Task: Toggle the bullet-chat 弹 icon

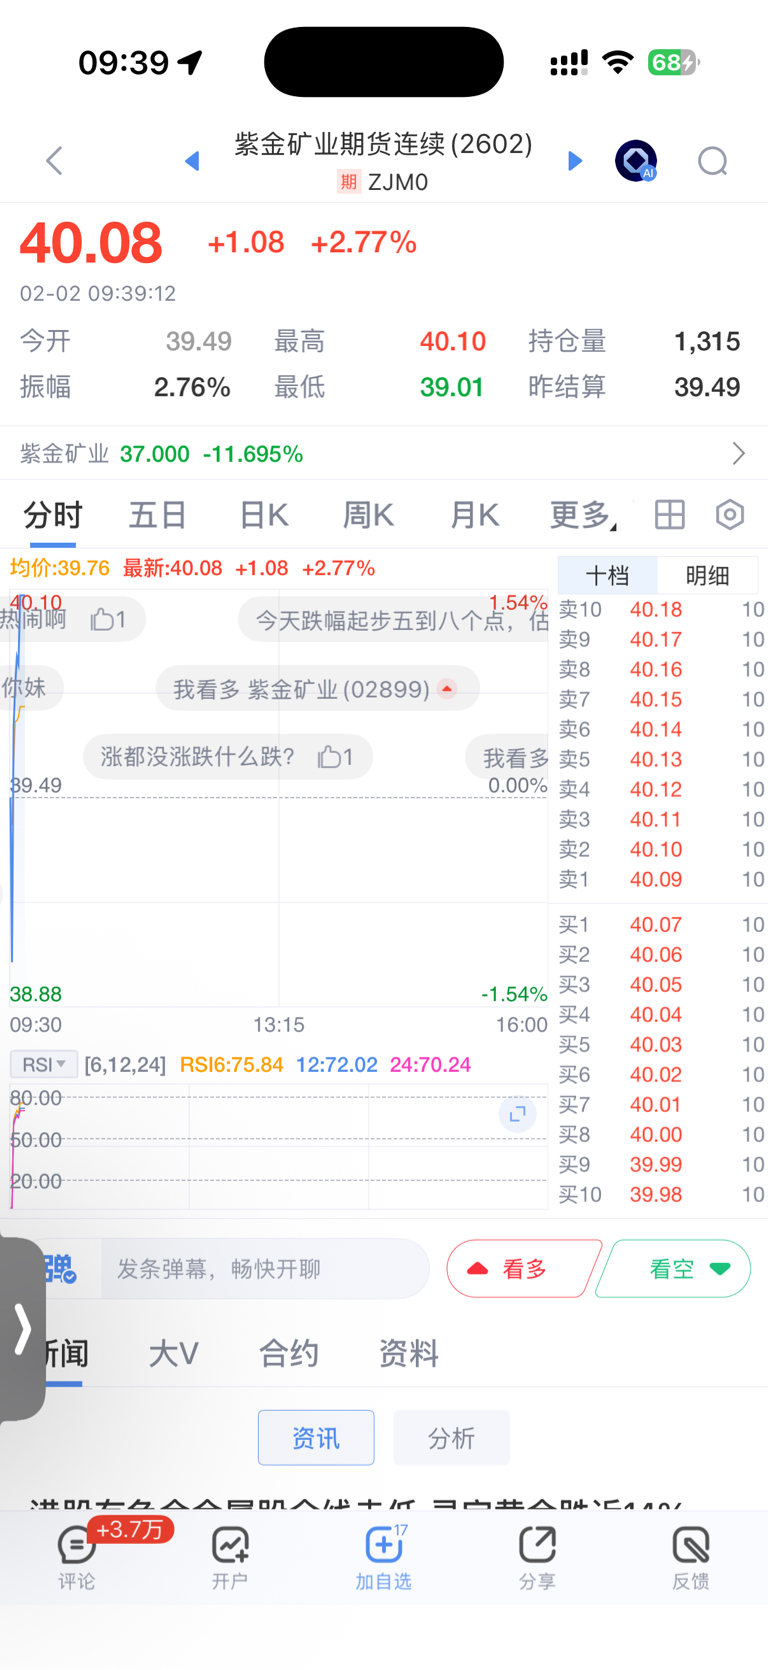Action: 60,1269
